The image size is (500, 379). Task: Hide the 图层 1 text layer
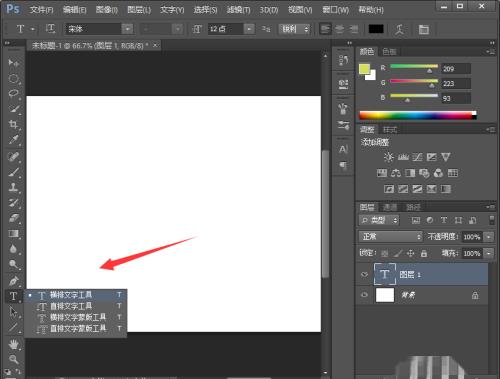coord(364,275)
